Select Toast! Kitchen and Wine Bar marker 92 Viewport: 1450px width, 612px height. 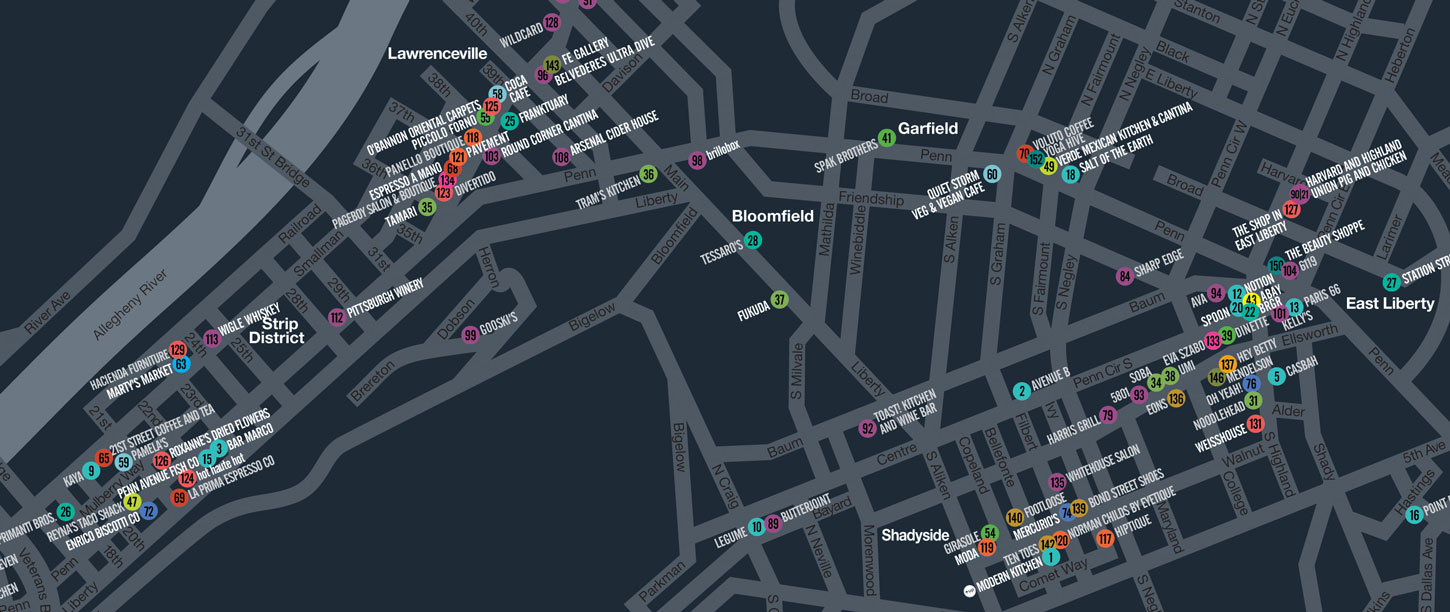point(867,429)
